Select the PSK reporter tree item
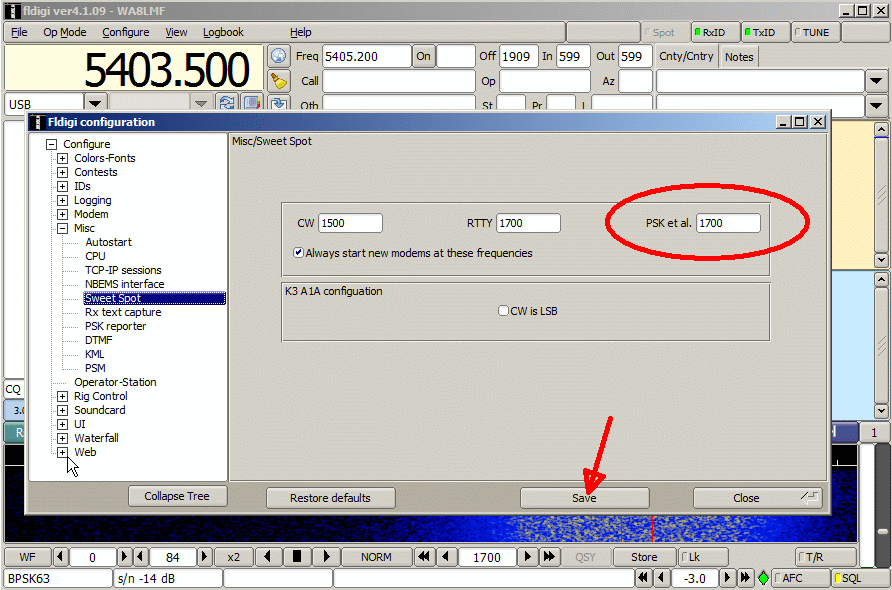892x590 pixels. 115,326
